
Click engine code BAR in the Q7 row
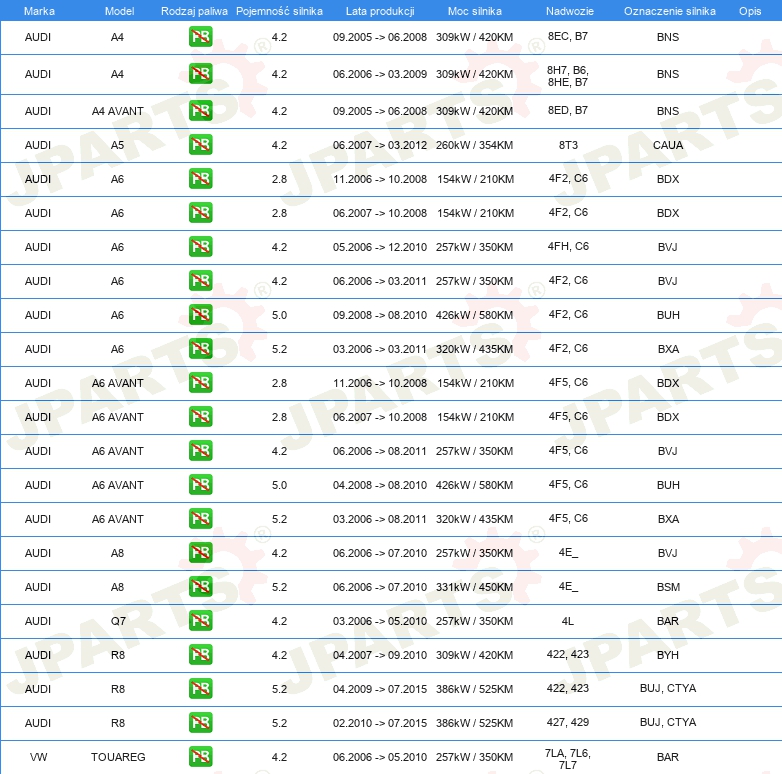[x=668, y=621]
